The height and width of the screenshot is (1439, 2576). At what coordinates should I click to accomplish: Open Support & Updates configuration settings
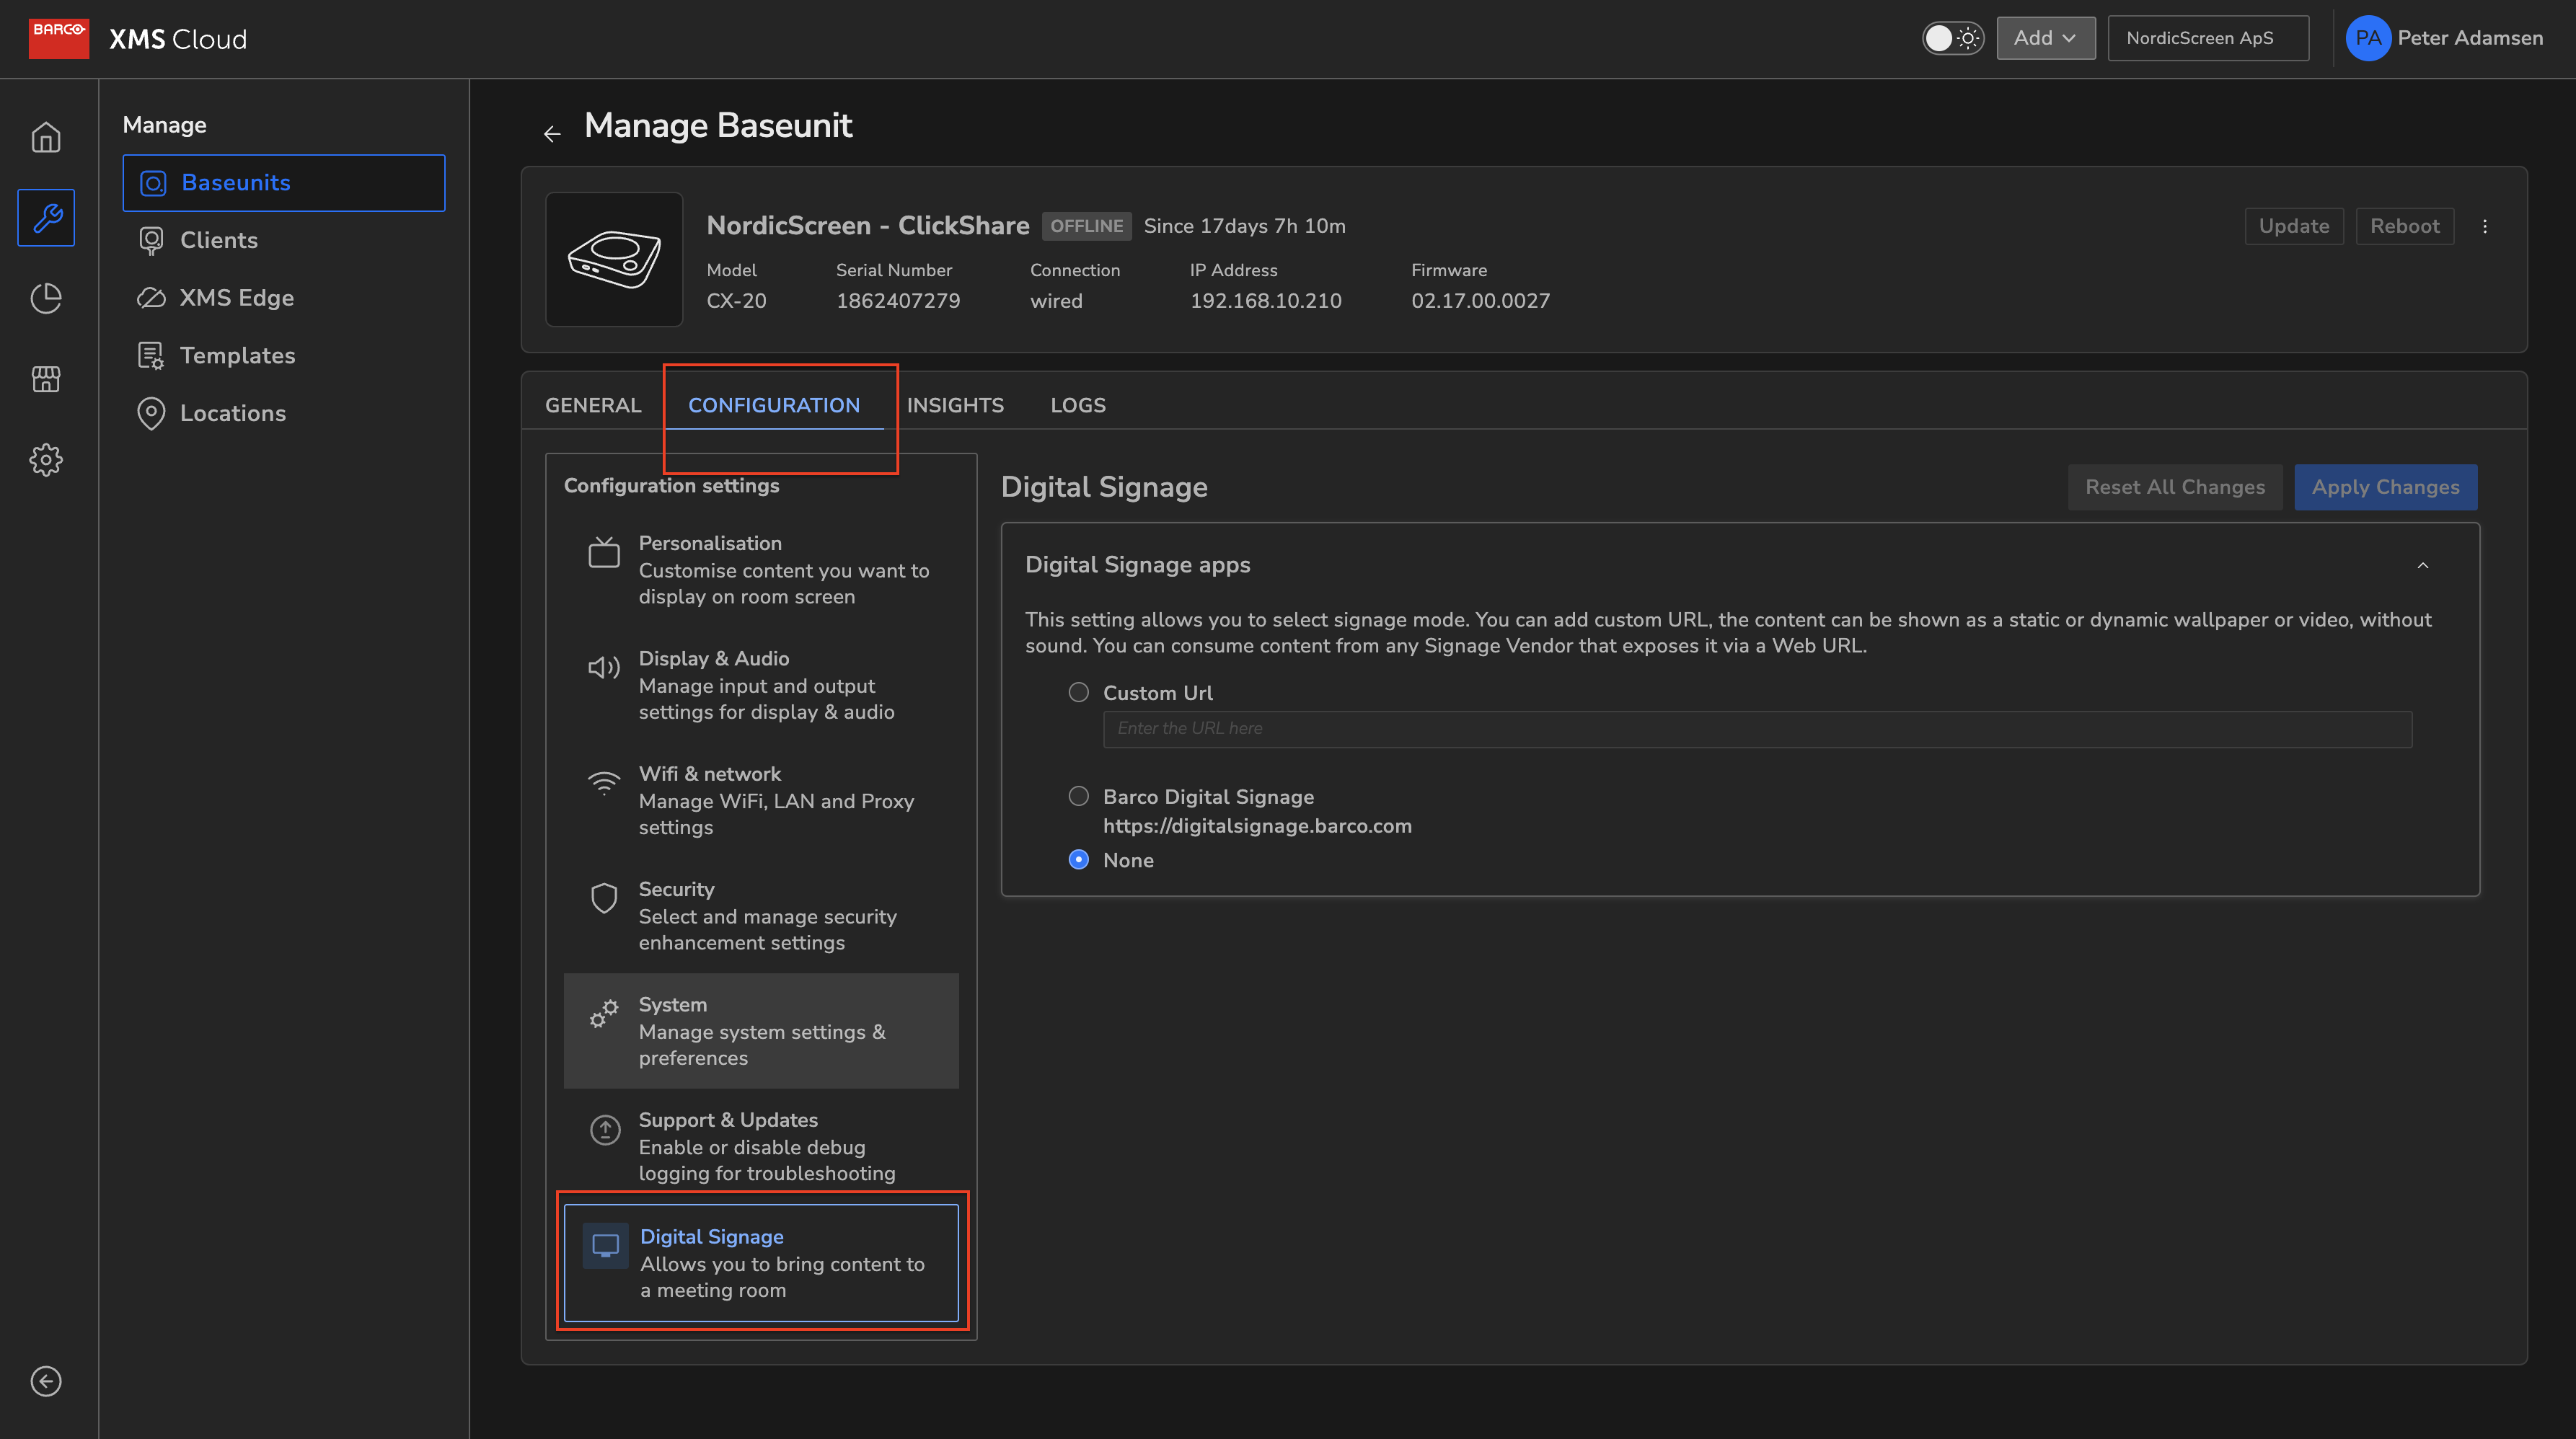pyautogui.click(x=761, y=1146)
